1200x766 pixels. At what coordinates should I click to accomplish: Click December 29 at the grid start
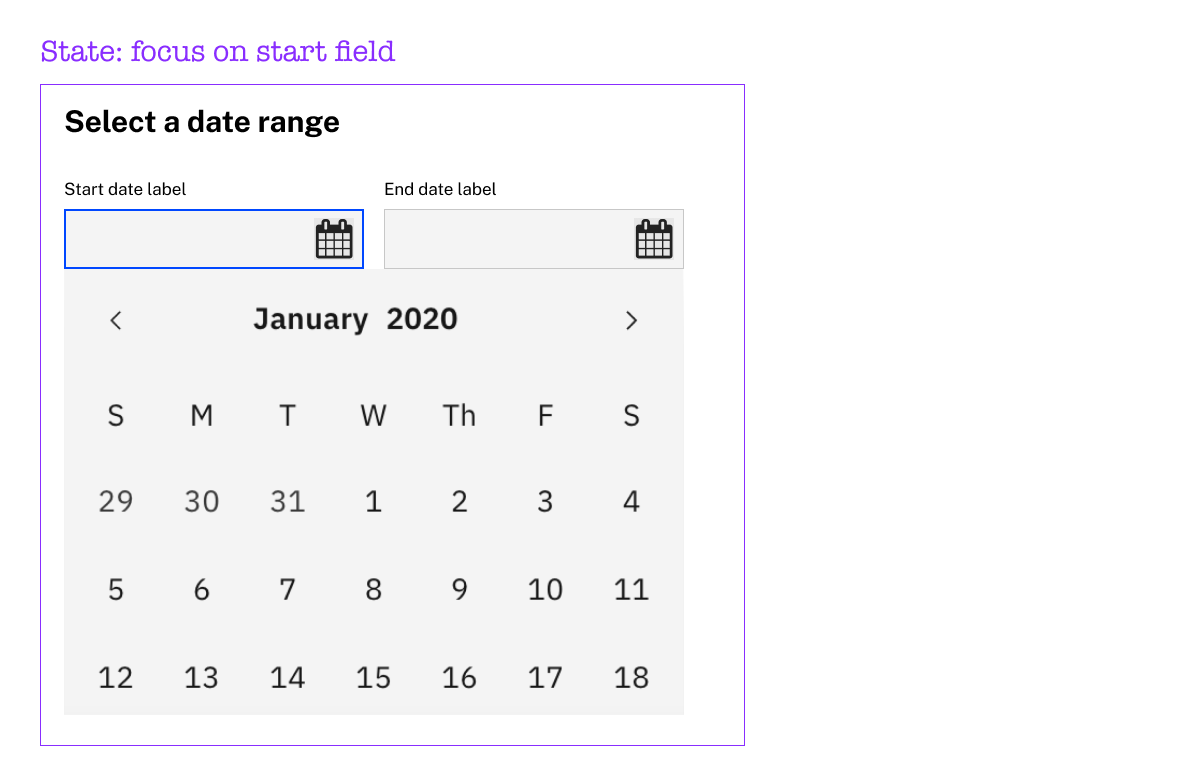tap(115, 501)
